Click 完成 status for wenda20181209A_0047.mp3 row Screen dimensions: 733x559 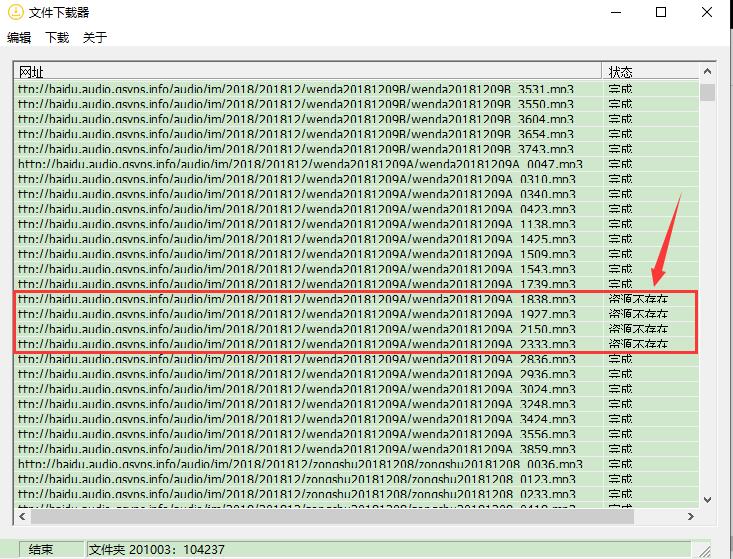[620, 164]
